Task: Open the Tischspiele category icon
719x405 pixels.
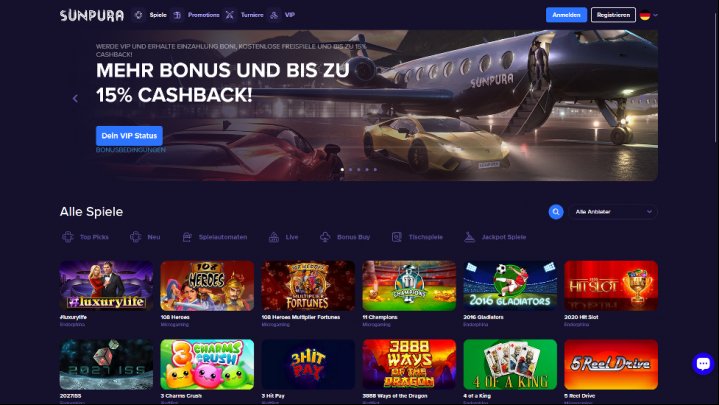Action: pos(397,237)
